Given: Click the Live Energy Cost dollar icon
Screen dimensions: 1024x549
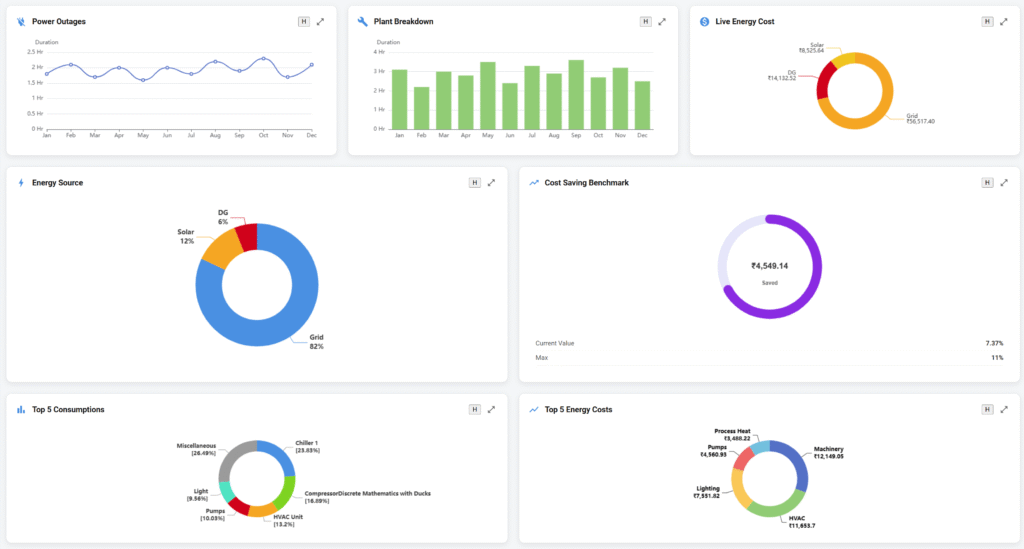Looking at the screenshot, I should click(x=705, y=21).
